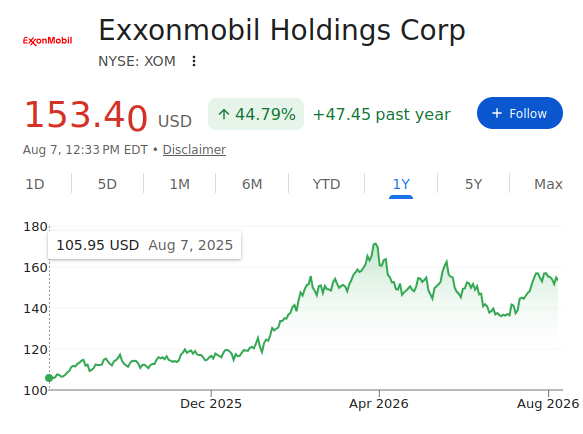The height and width of the screenshot is (434, 583).
Task: Show the 1M chart range
Action: click(x=180, y=184)
